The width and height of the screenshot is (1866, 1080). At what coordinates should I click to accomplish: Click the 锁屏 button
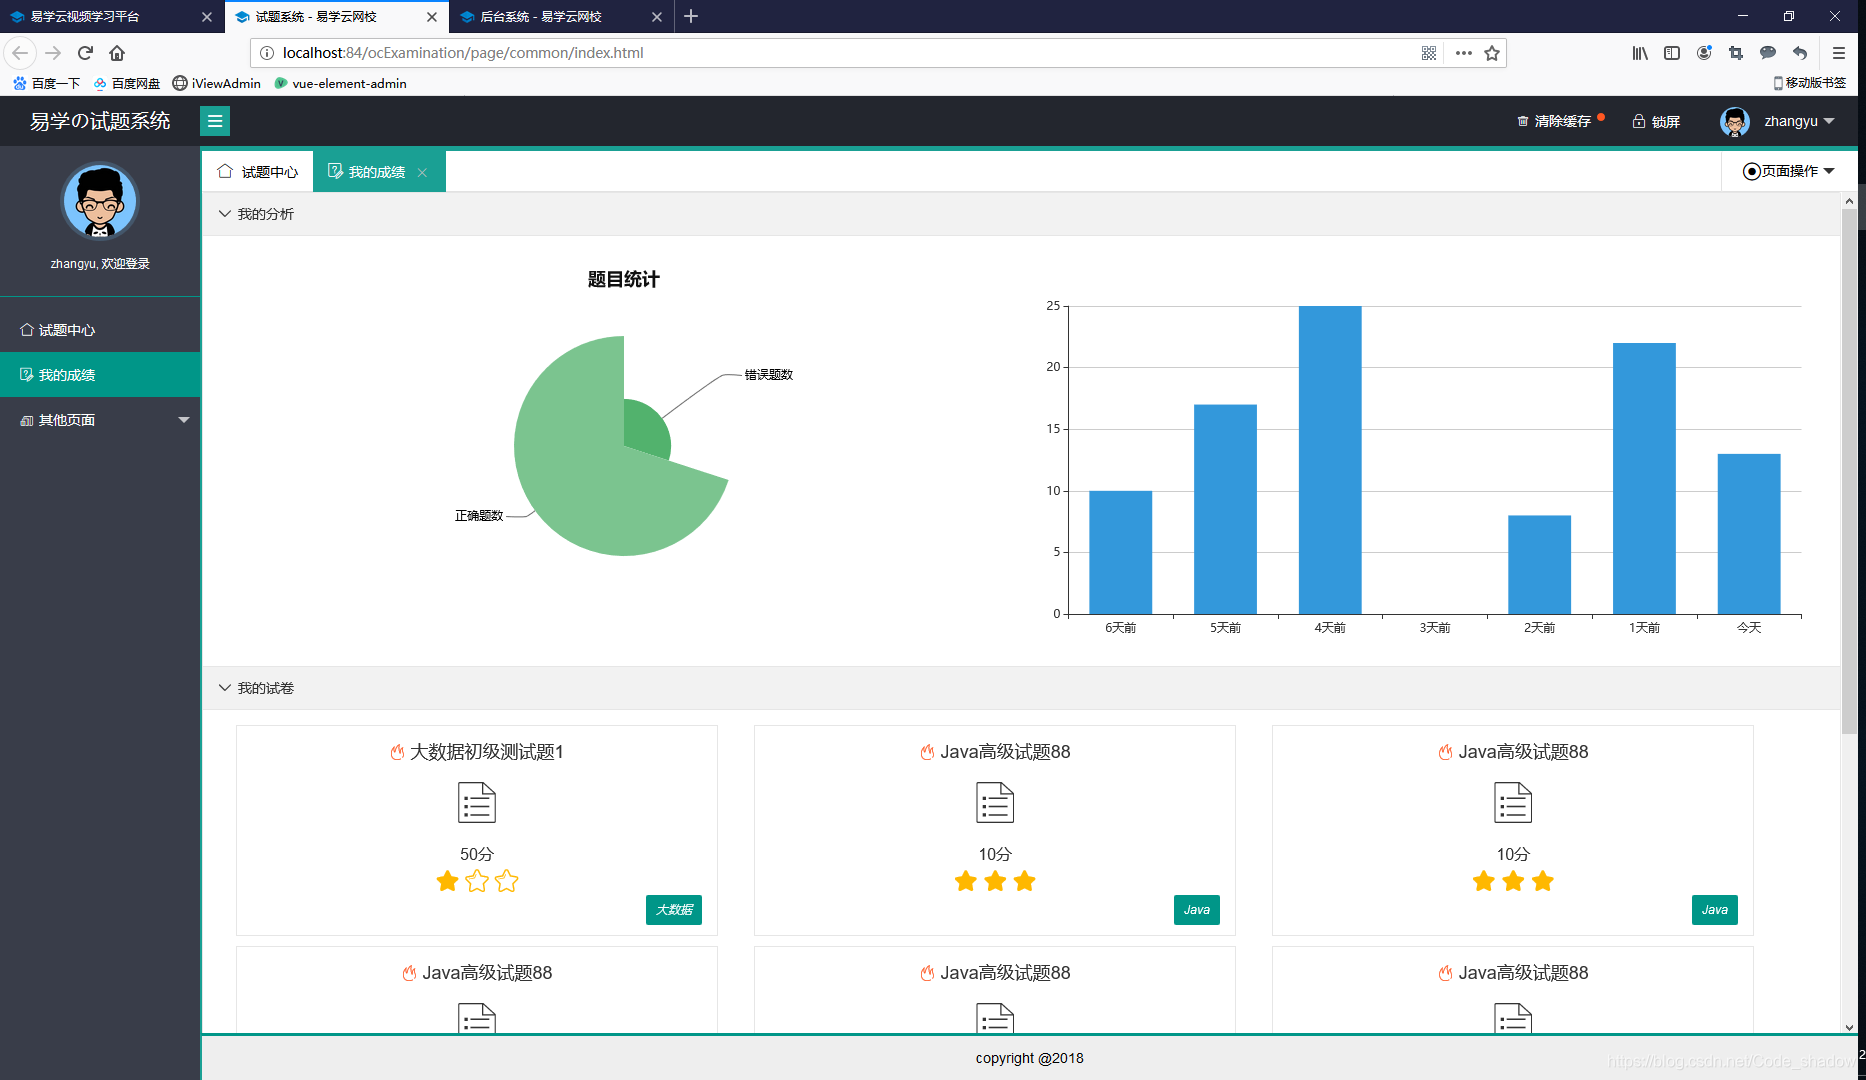[1656, 121]
